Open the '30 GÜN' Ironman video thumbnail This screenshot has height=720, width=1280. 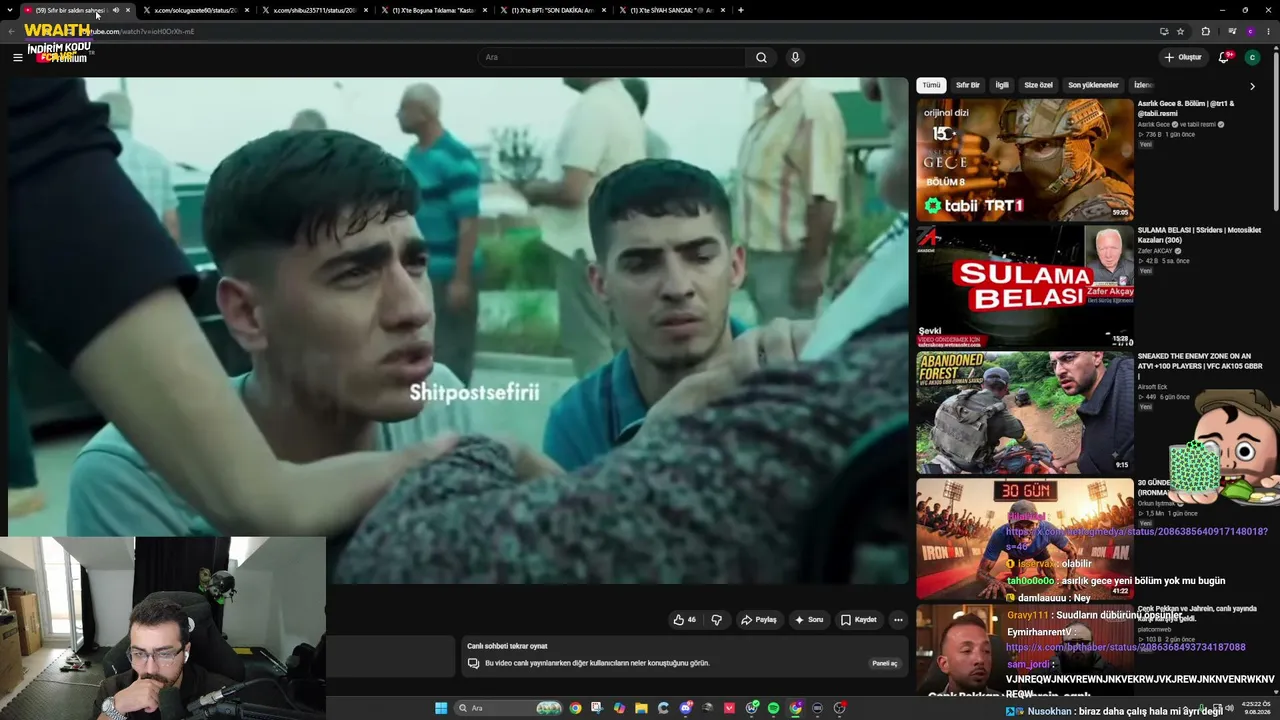[1025, 539]
